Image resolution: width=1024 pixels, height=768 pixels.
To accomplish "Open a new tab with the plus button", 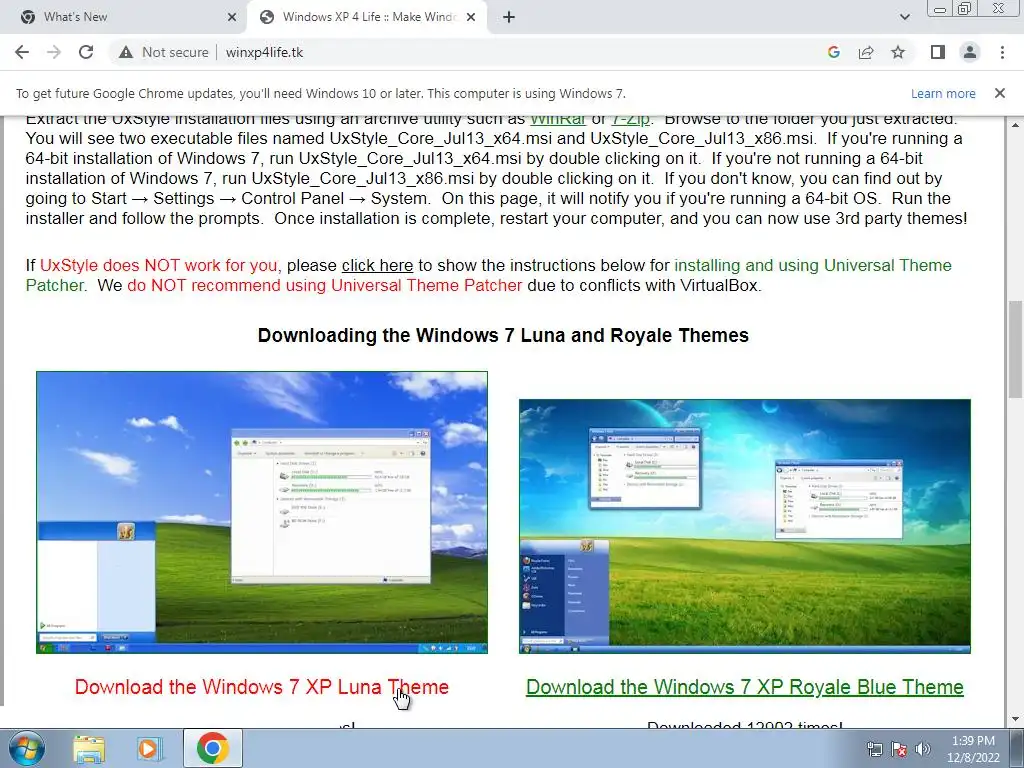I will coord(509,17).
